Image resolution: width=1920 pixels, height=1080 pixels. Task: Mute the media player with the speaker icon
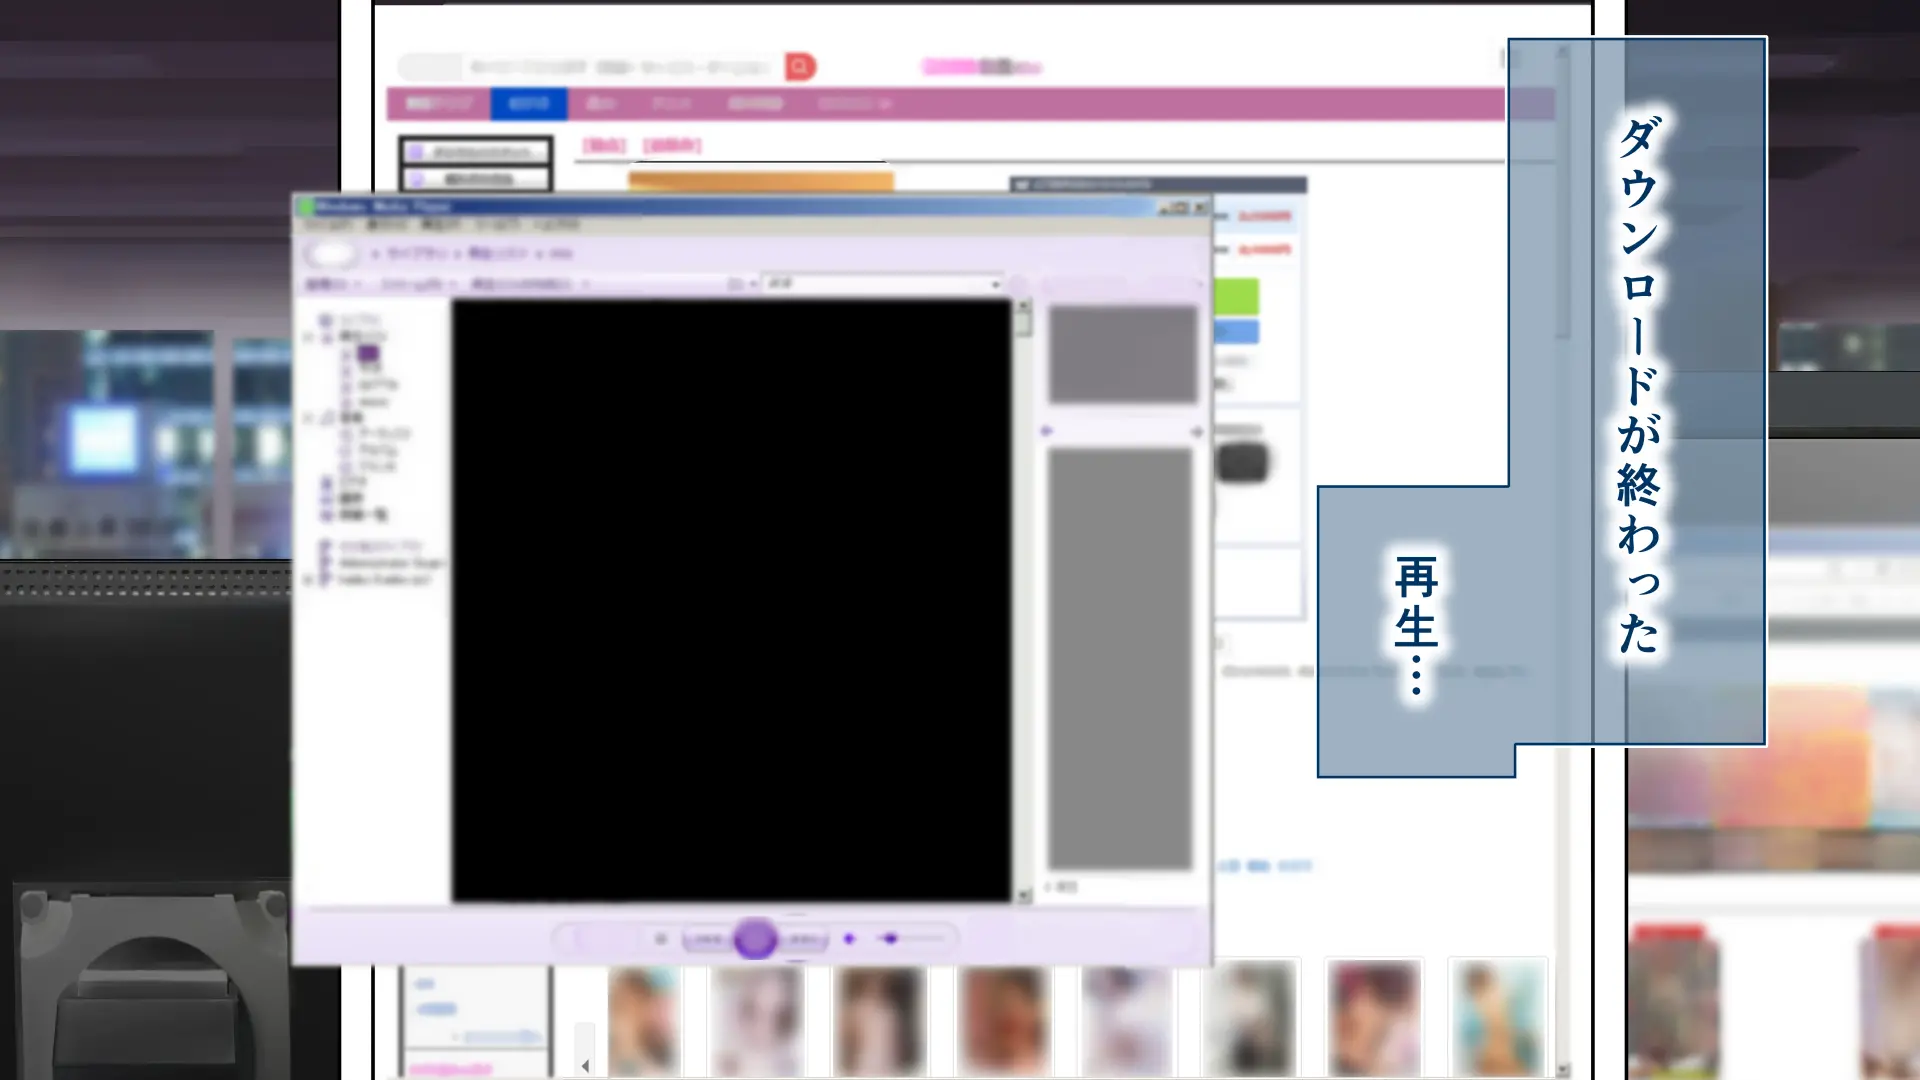[x=849, y=939]
